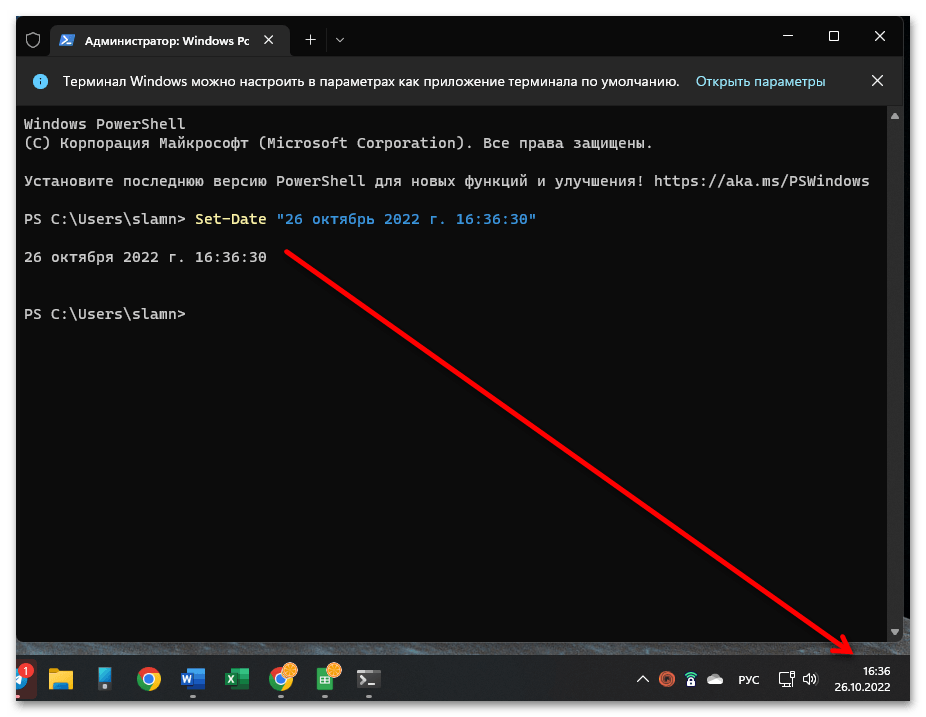Open the OneDrive cloud tray icon
Image resolution: width=926 pixels, height=717 pixels.
point(715,679)
